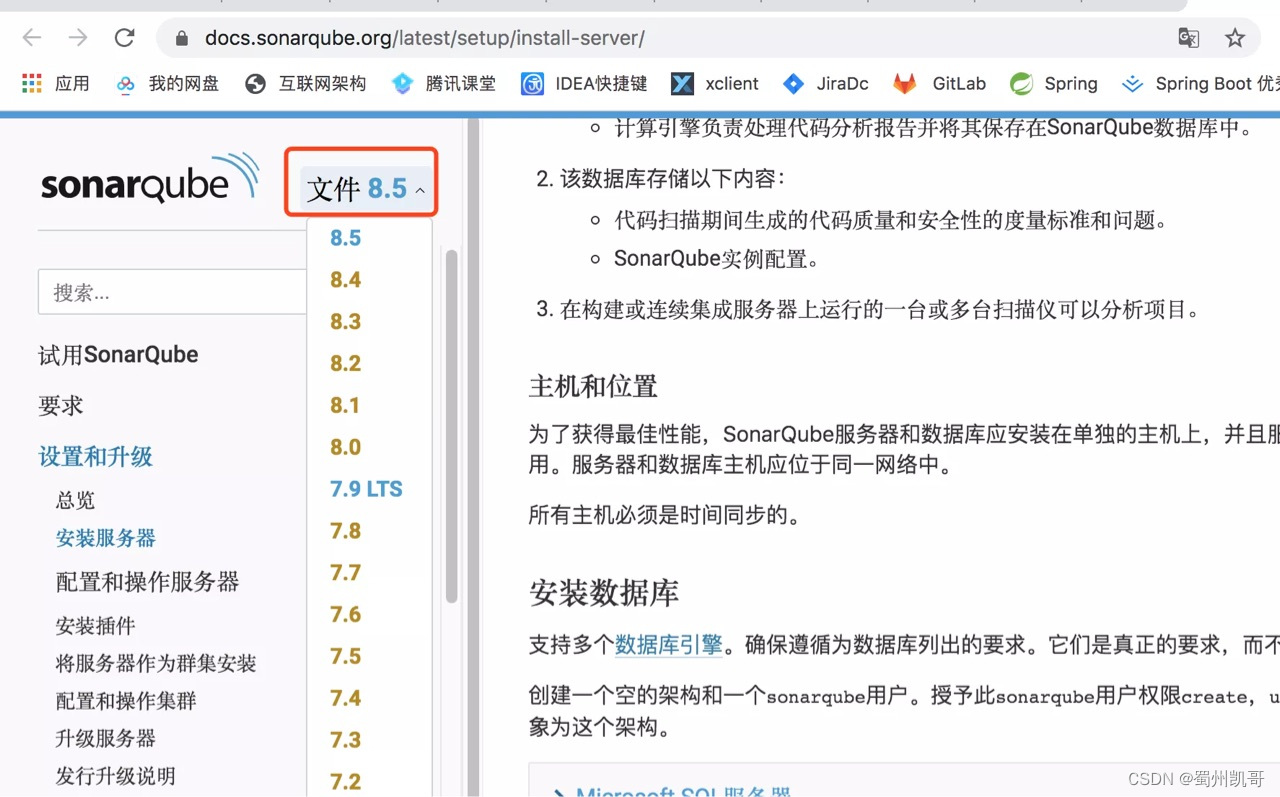This screenshot has width=1280, height=797.
Task: Bookmark this page with the star icon
Action: point(1235,38)
